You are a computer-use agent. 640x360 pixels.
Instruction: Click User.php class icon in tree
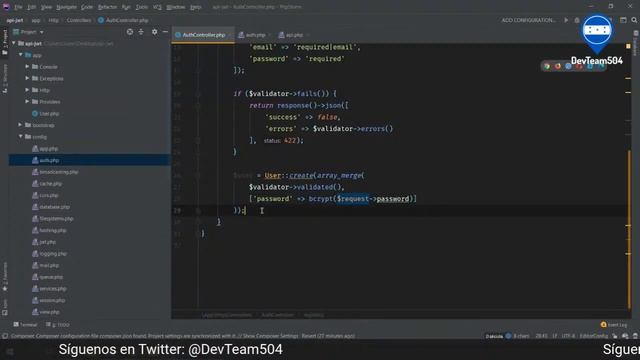[35, 113]
